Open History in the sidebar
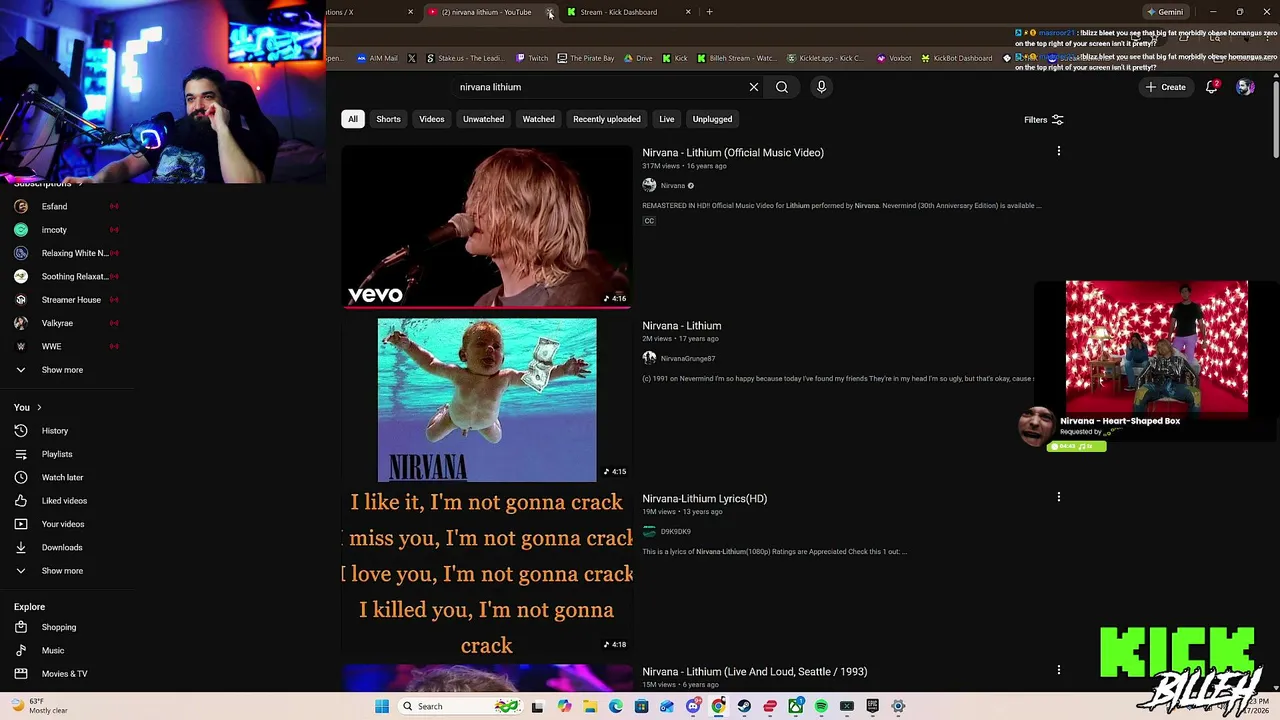Viewport: 1280px width, 720px height. 55,431
